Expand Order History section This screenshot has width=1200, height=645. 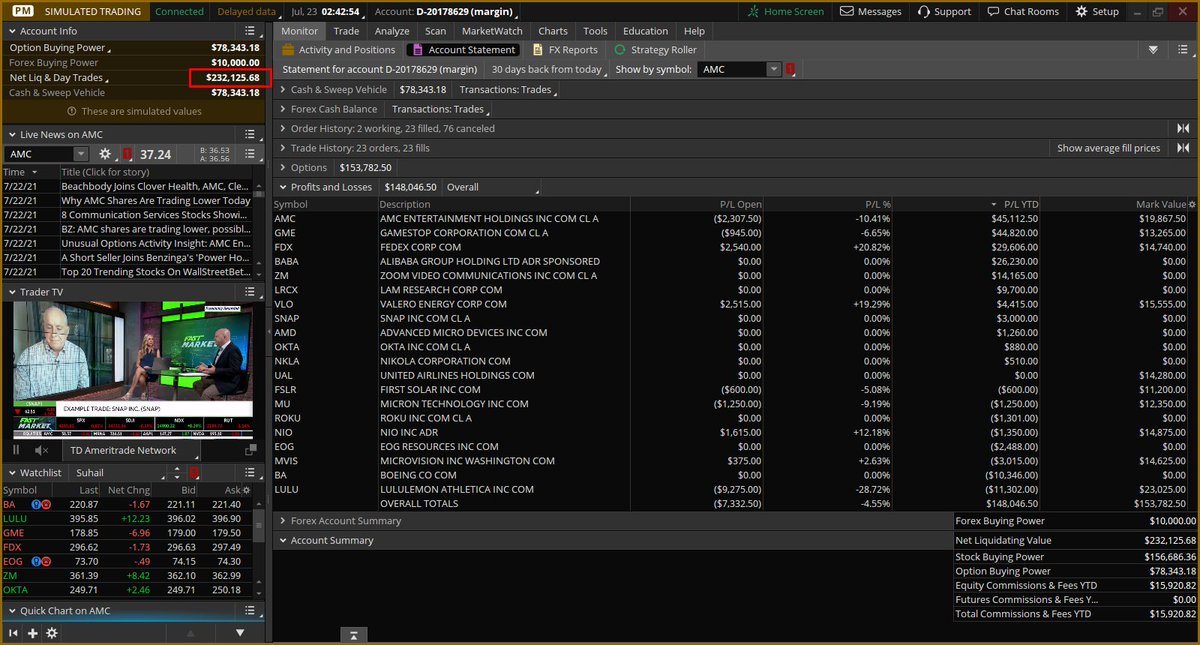[x=283, y=128]
